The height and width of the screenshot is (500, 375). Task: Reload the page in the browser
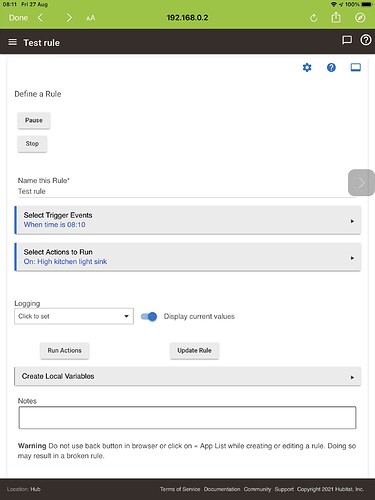point(313,18)
